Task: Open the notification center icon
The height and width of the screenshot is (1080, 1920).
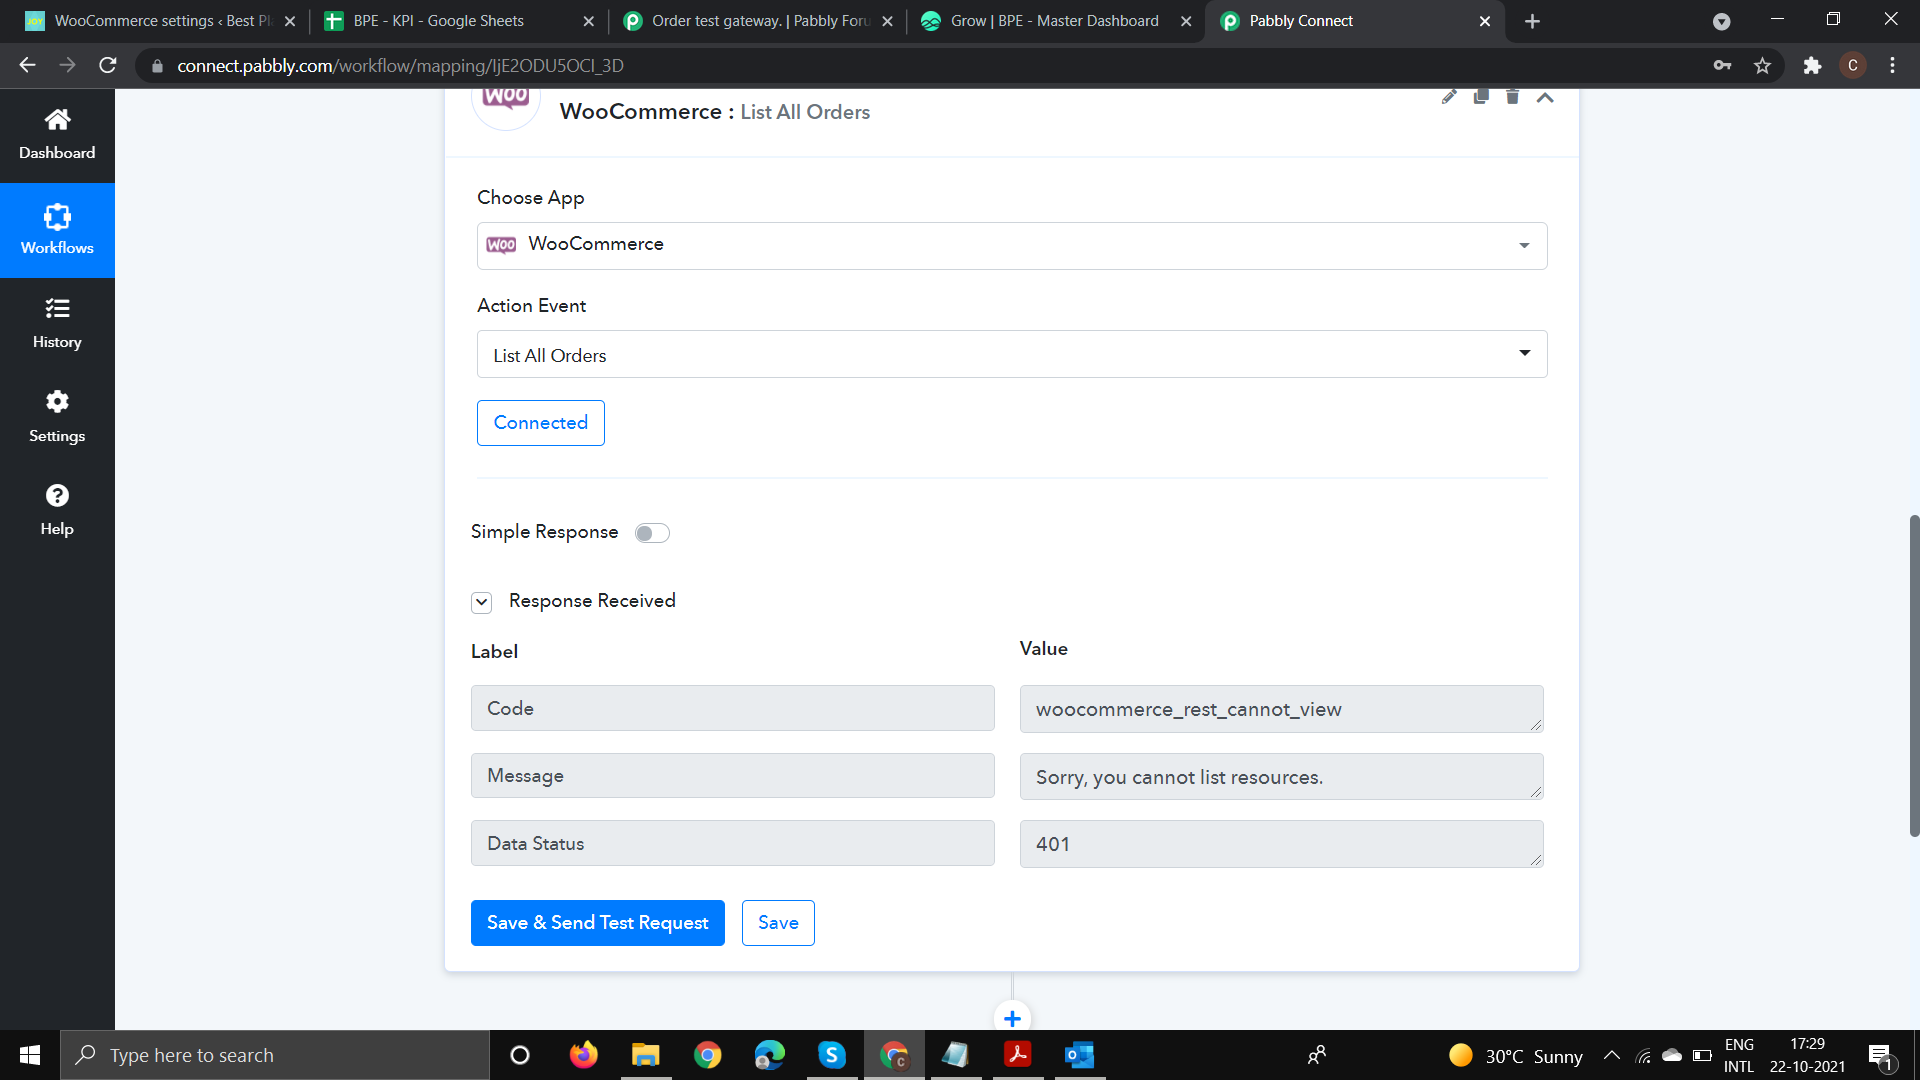Action: [1880, 1056]
